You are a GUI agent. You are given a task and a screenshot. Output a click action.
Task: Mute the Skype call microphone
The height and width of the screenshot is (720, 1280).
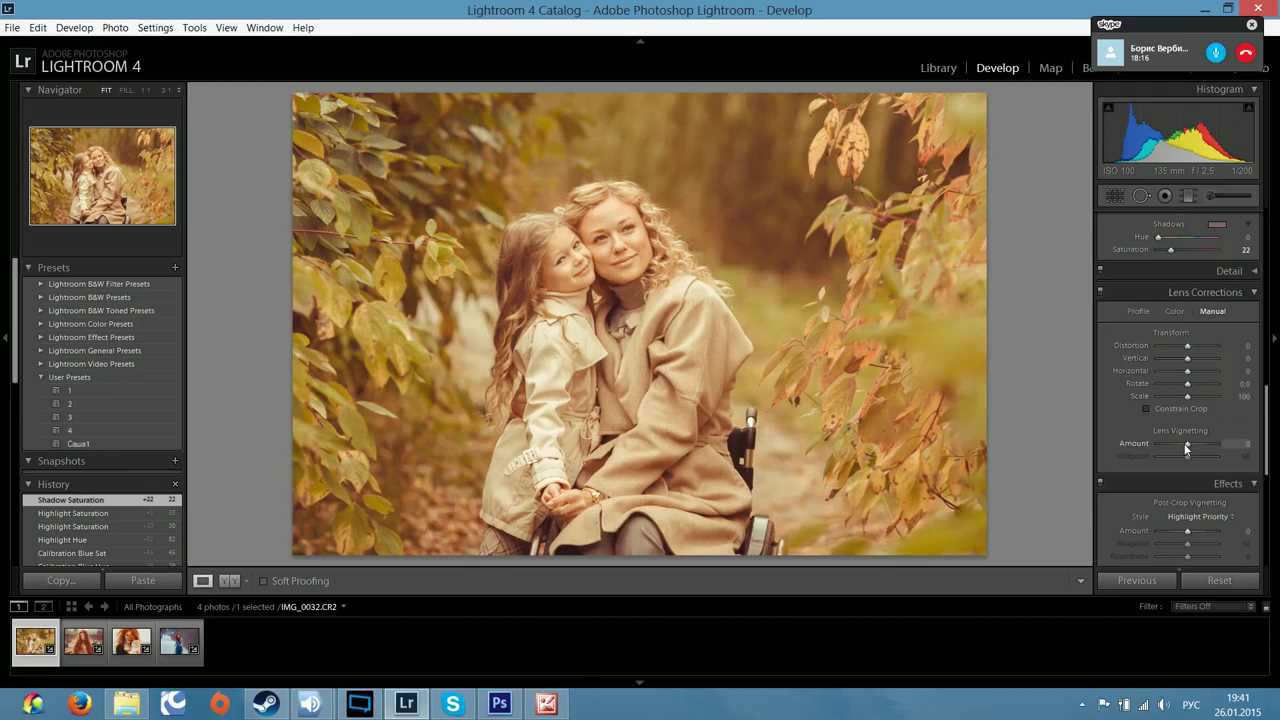[x=1216, y=53]
